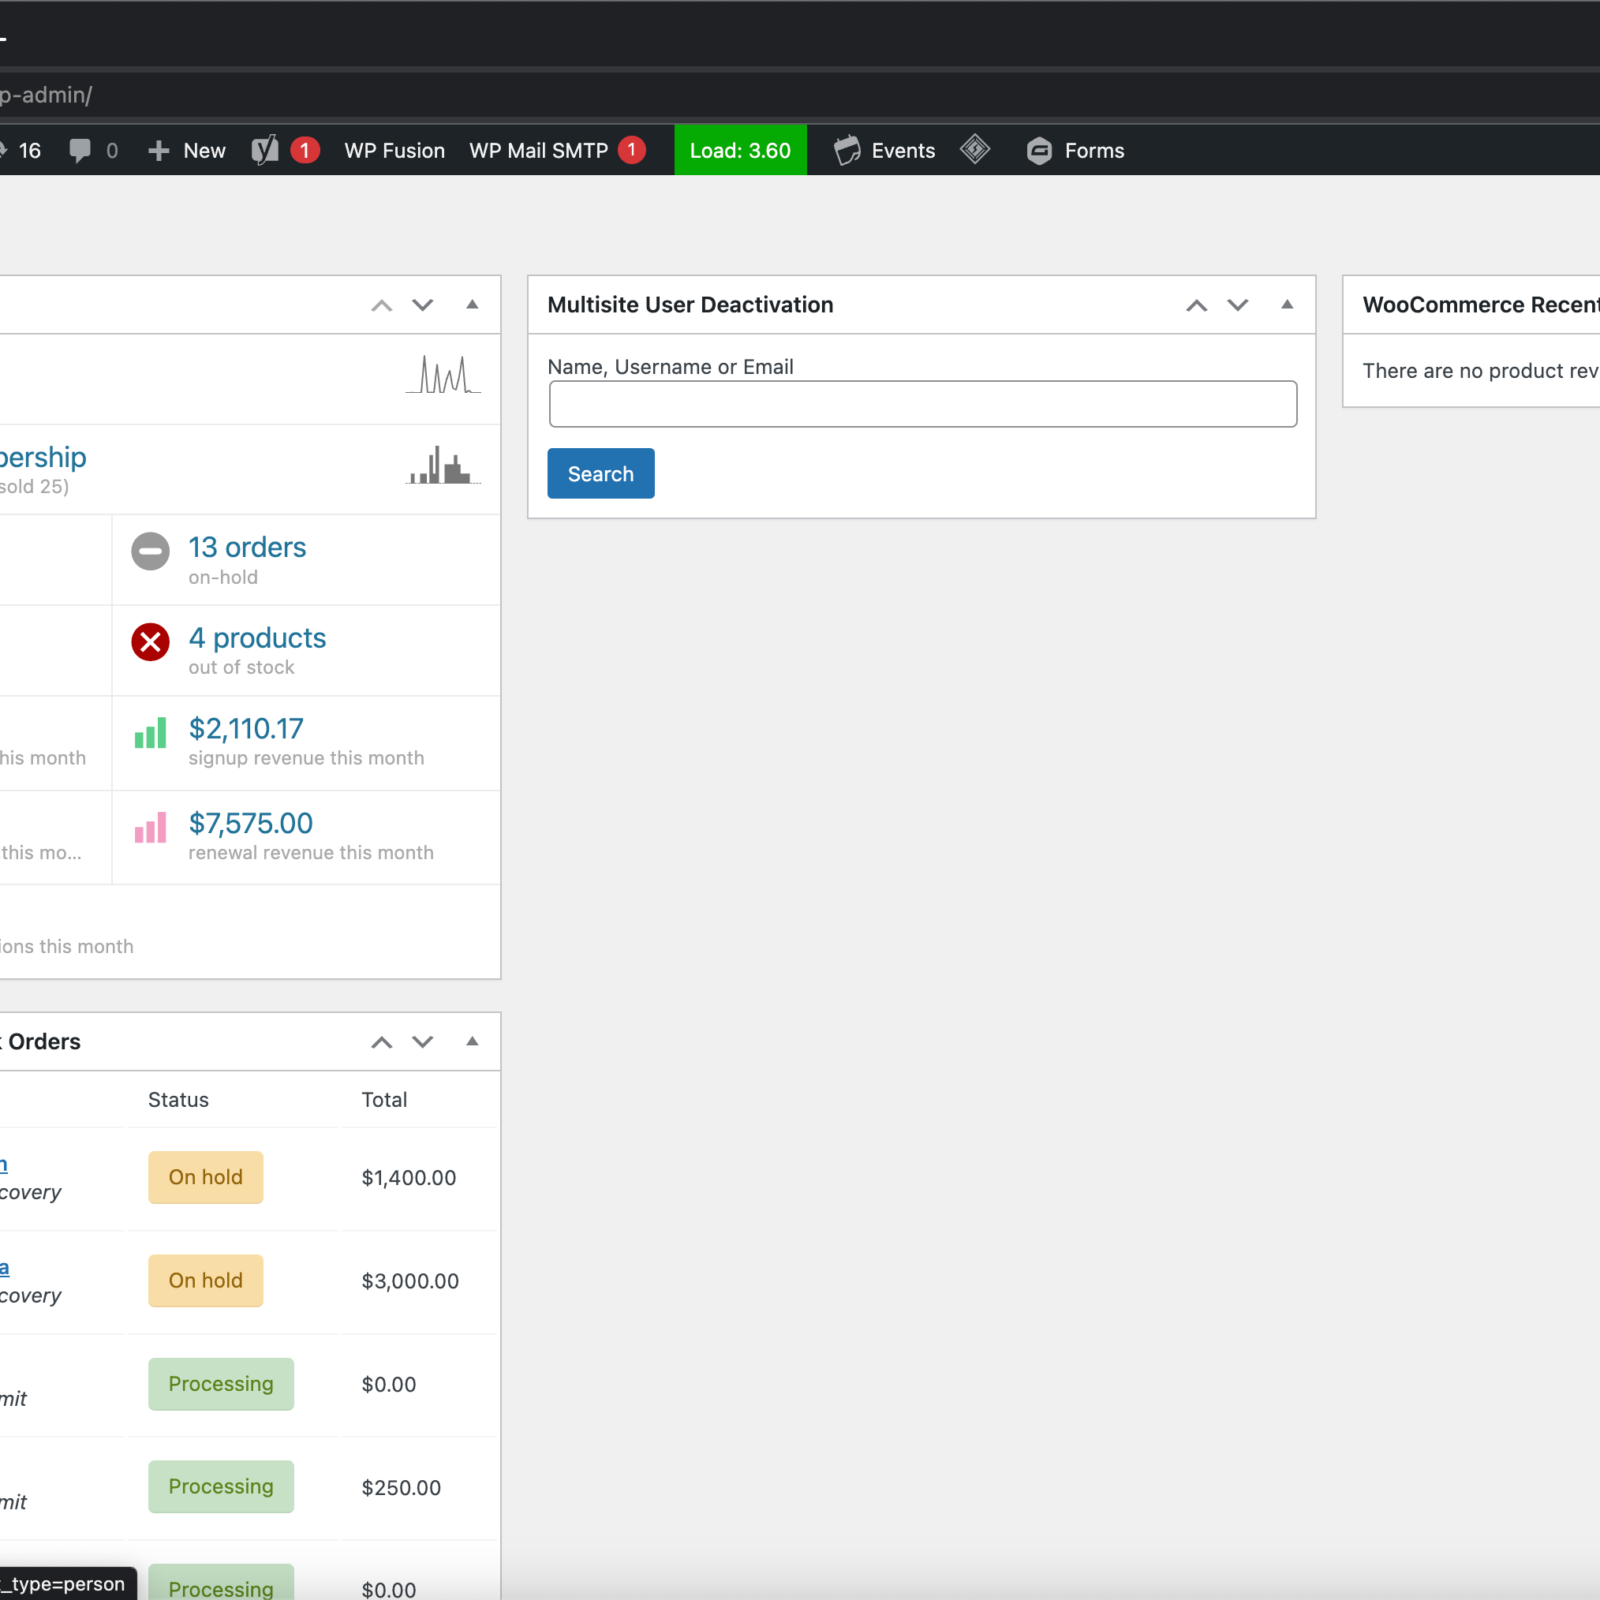This screenshot has height=1600, width=1600.
Task: Open the 13 orders on-hold link
Action: click(247, 547)
